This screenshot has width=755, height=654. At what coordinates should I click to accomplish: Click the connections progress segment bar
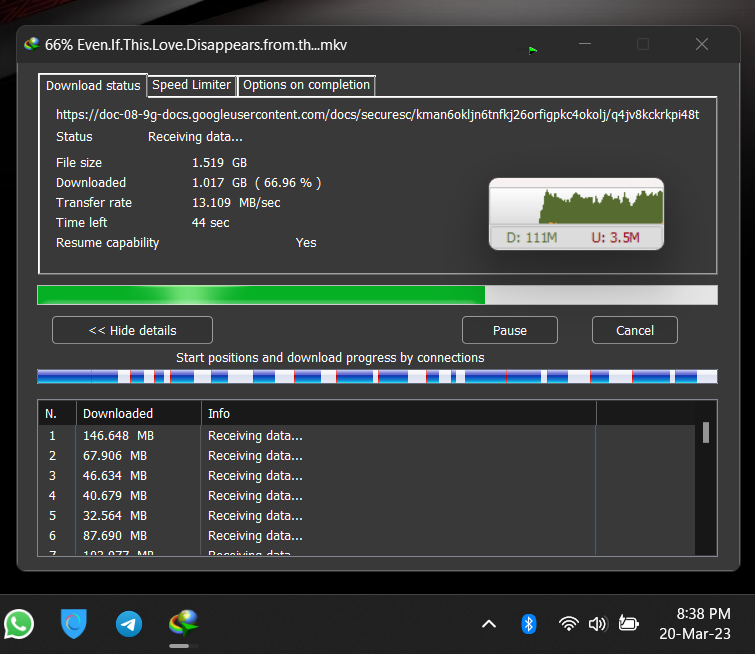coord(378,377)
